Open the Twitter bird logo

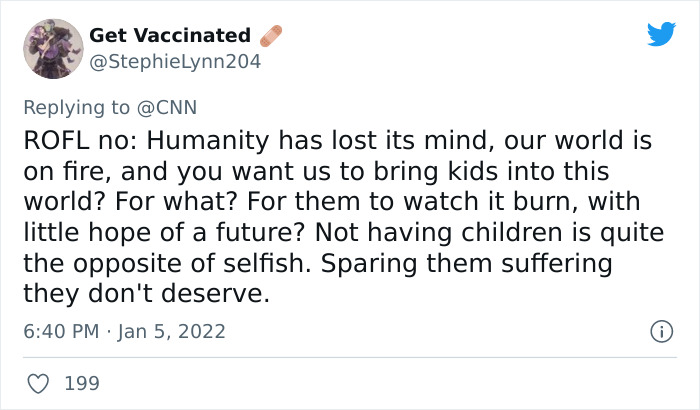(661, 33)
